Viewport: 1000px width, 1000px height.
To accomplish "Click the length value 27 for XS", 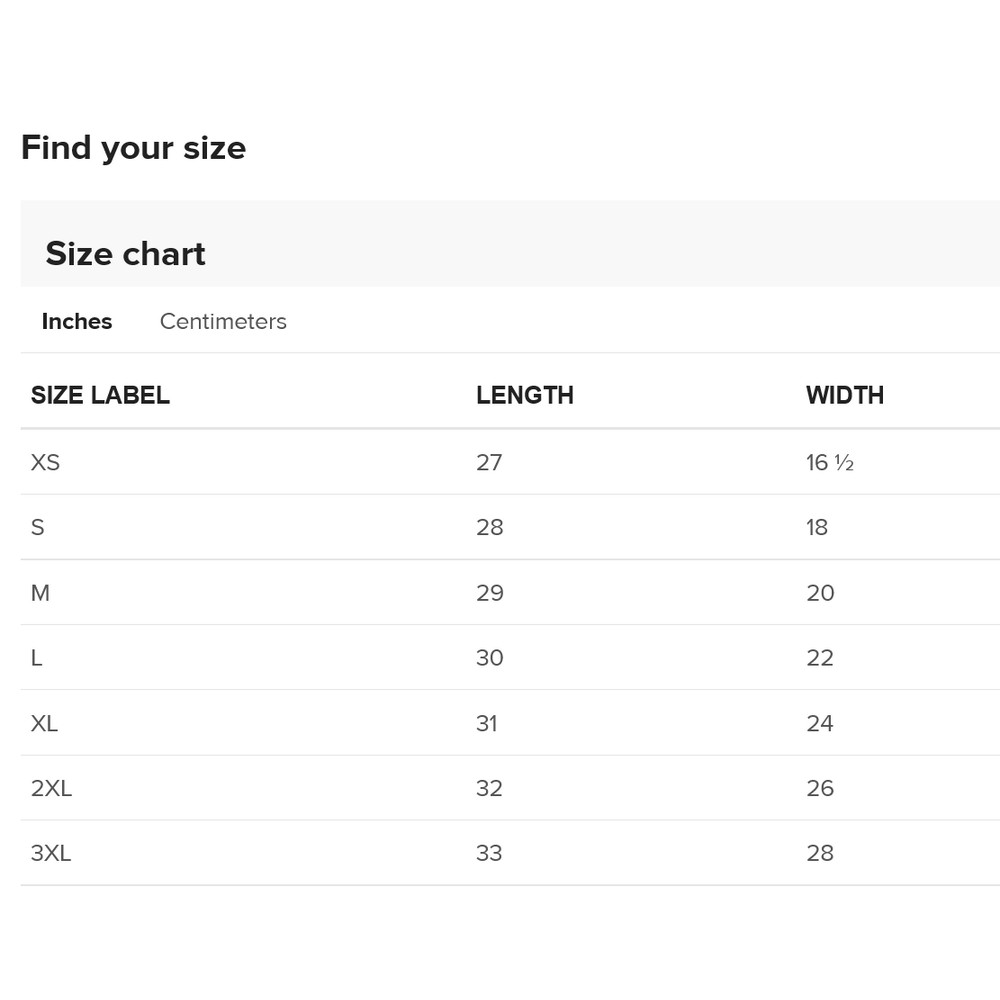I will point(490,462).
